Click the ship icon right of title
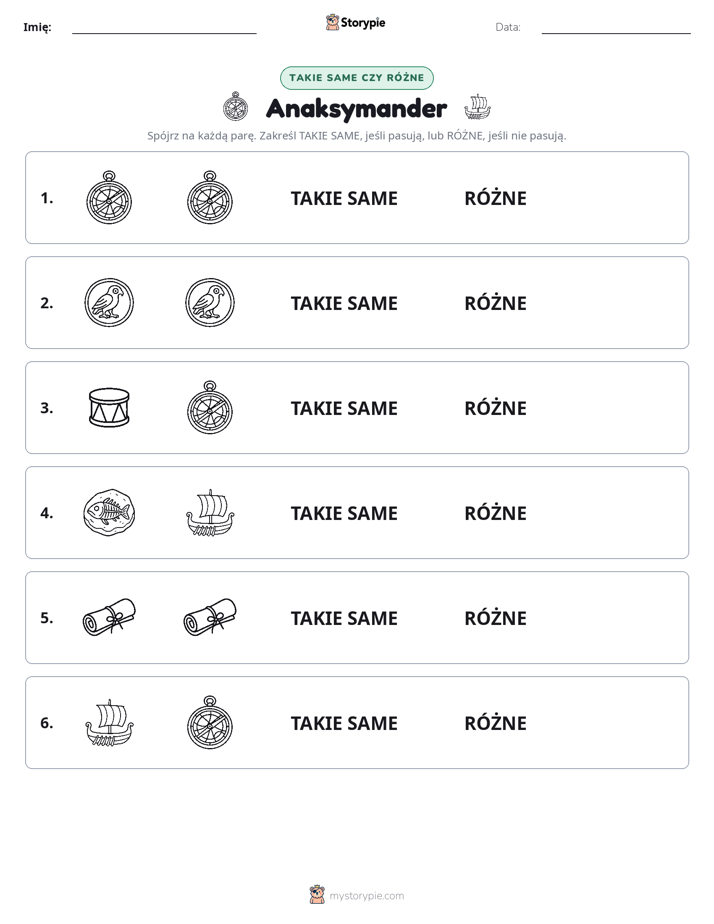The image size is (714, 924). (477, 107)
